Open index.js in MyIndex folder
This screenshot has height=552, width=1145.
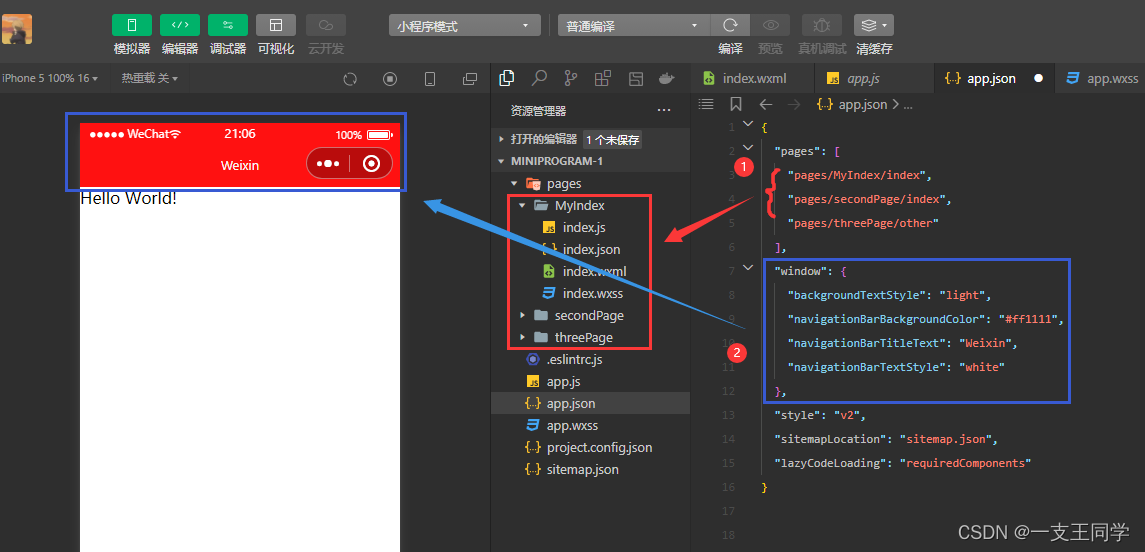[590, 227]
